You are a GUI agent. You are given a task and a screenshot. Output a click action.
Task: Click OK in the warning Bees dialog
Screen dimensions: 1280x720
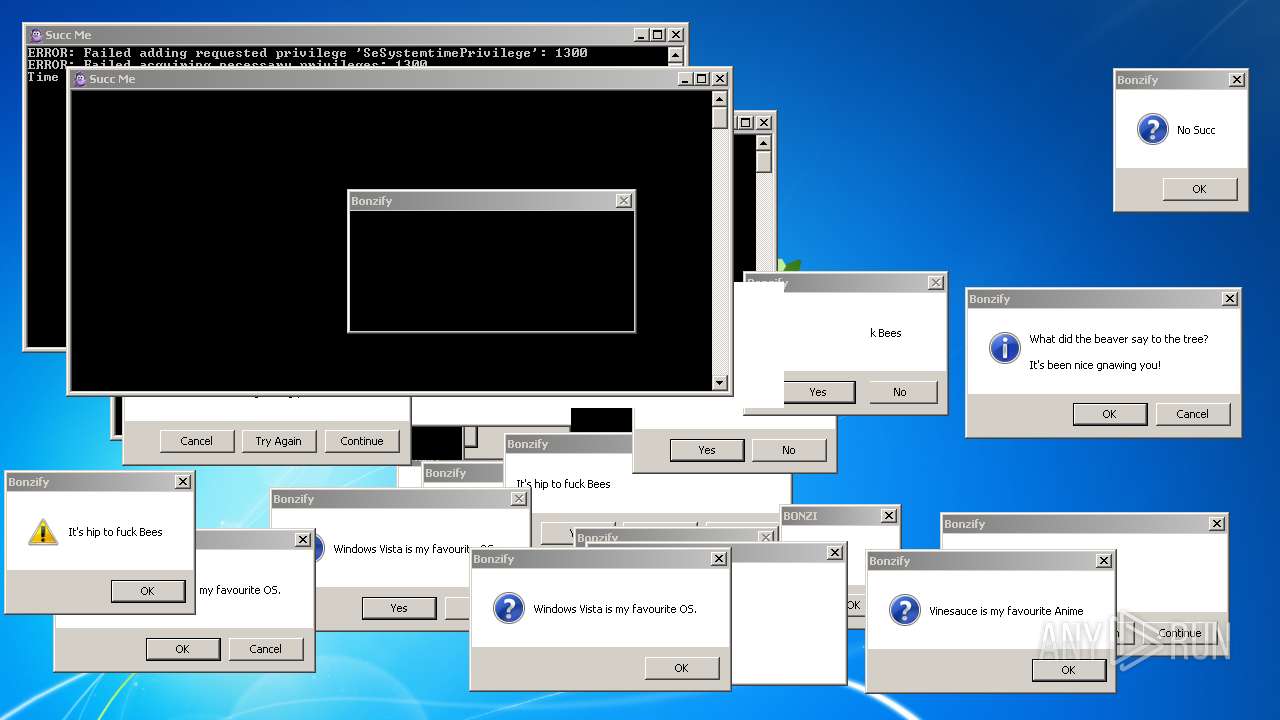coord(147,591)
